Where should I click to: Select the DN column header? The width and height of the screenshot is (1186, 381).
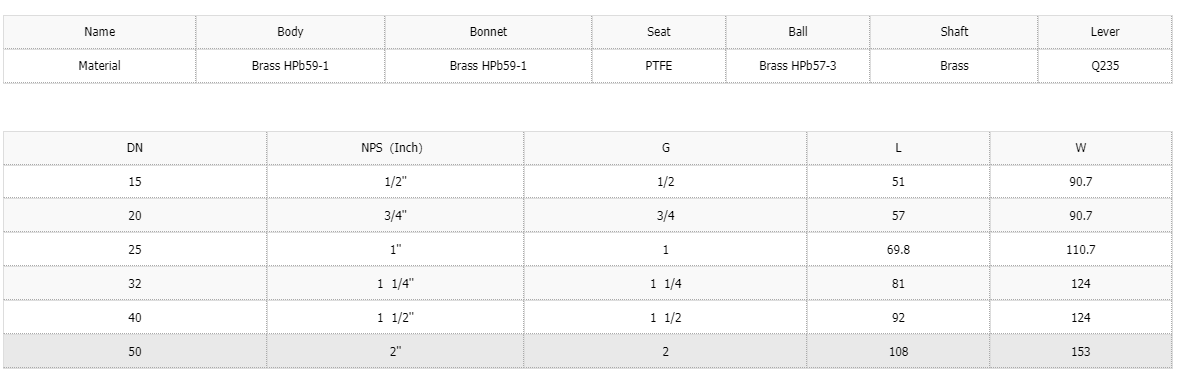pos(135,148)
